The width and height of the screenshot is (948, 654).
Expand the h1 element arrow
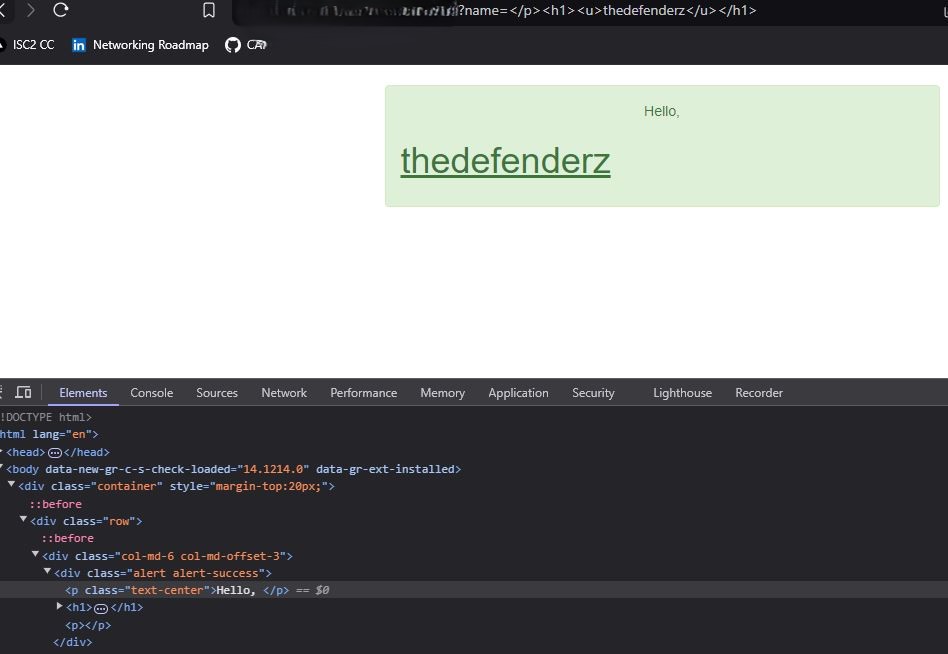point(59,606)
